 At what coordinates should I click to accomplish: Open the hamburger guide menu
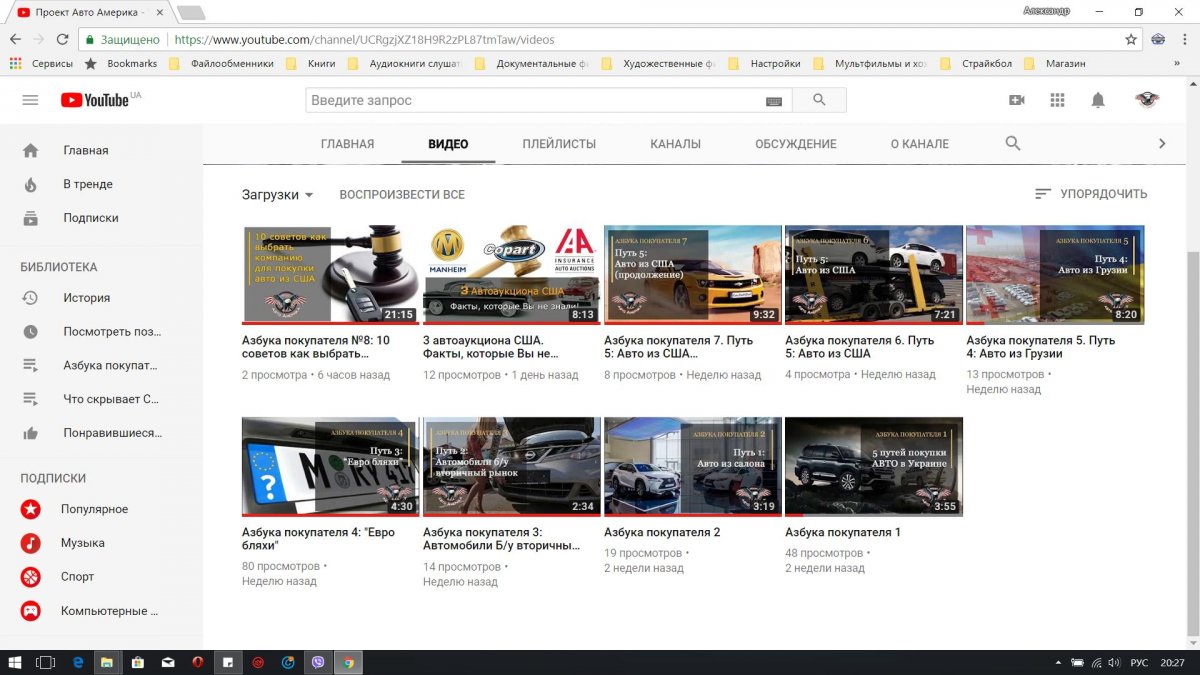pyautogui.click(x=30, y=100)
